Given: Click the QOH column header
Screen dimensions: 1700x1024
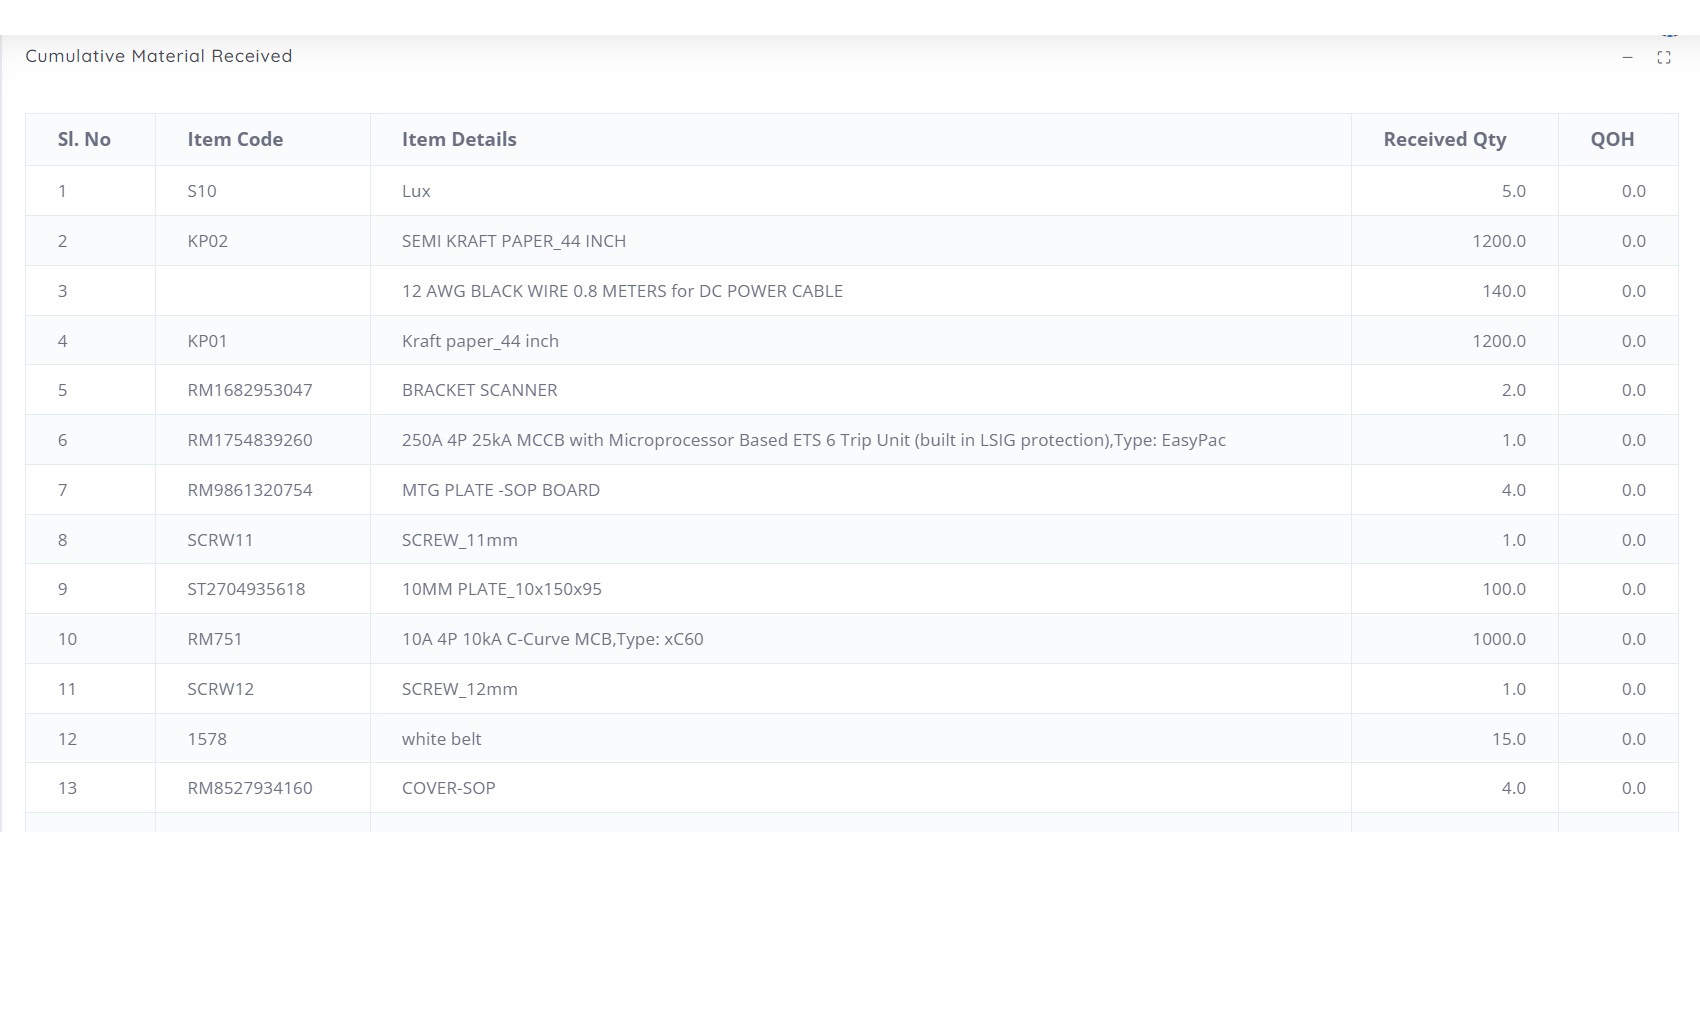Looking at the screenshot, I should (1612, 140).
